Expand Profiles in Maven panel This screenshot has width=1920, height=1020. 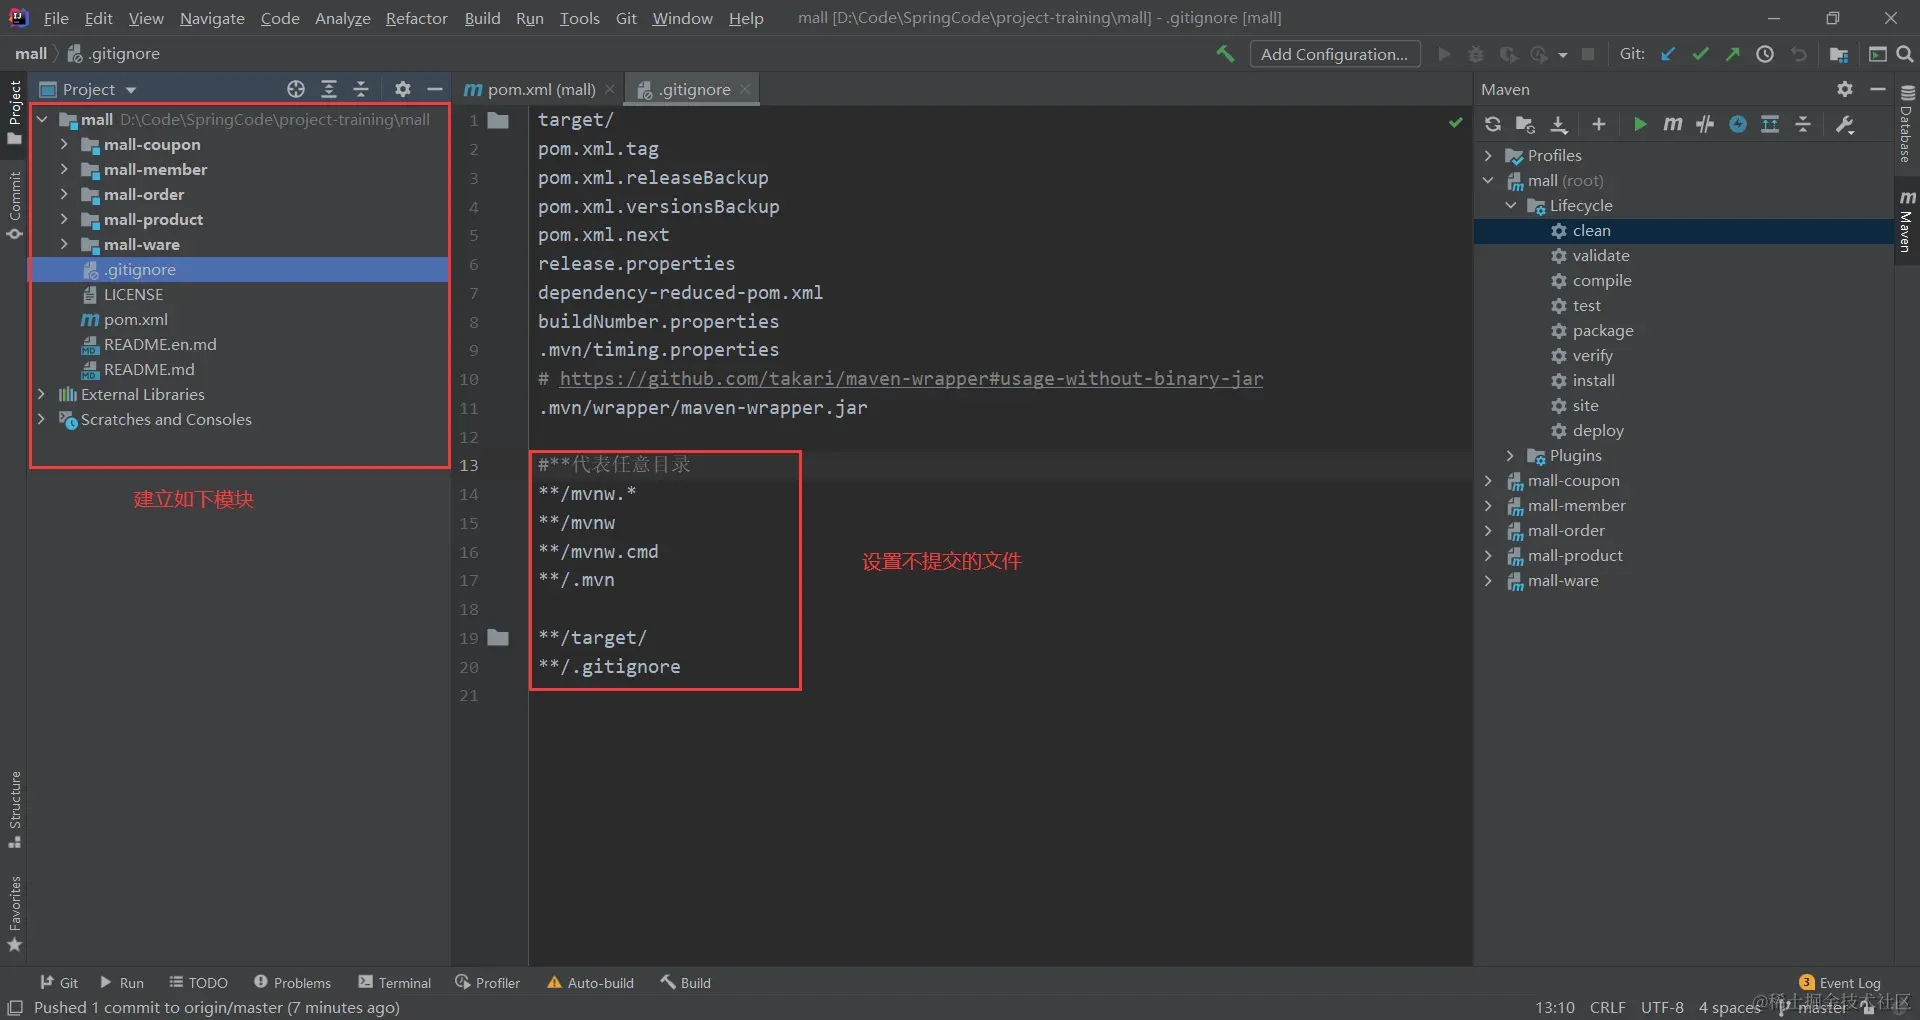1488,155
